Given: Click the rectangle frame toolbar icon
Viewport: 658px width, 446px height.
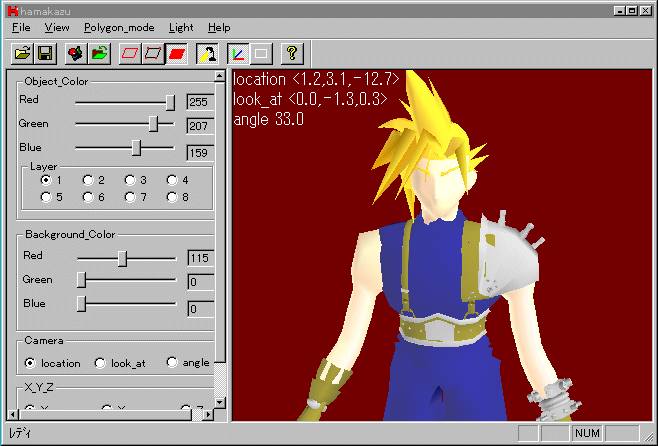Looking at the screenshot, I should click(x=261, y=53).
